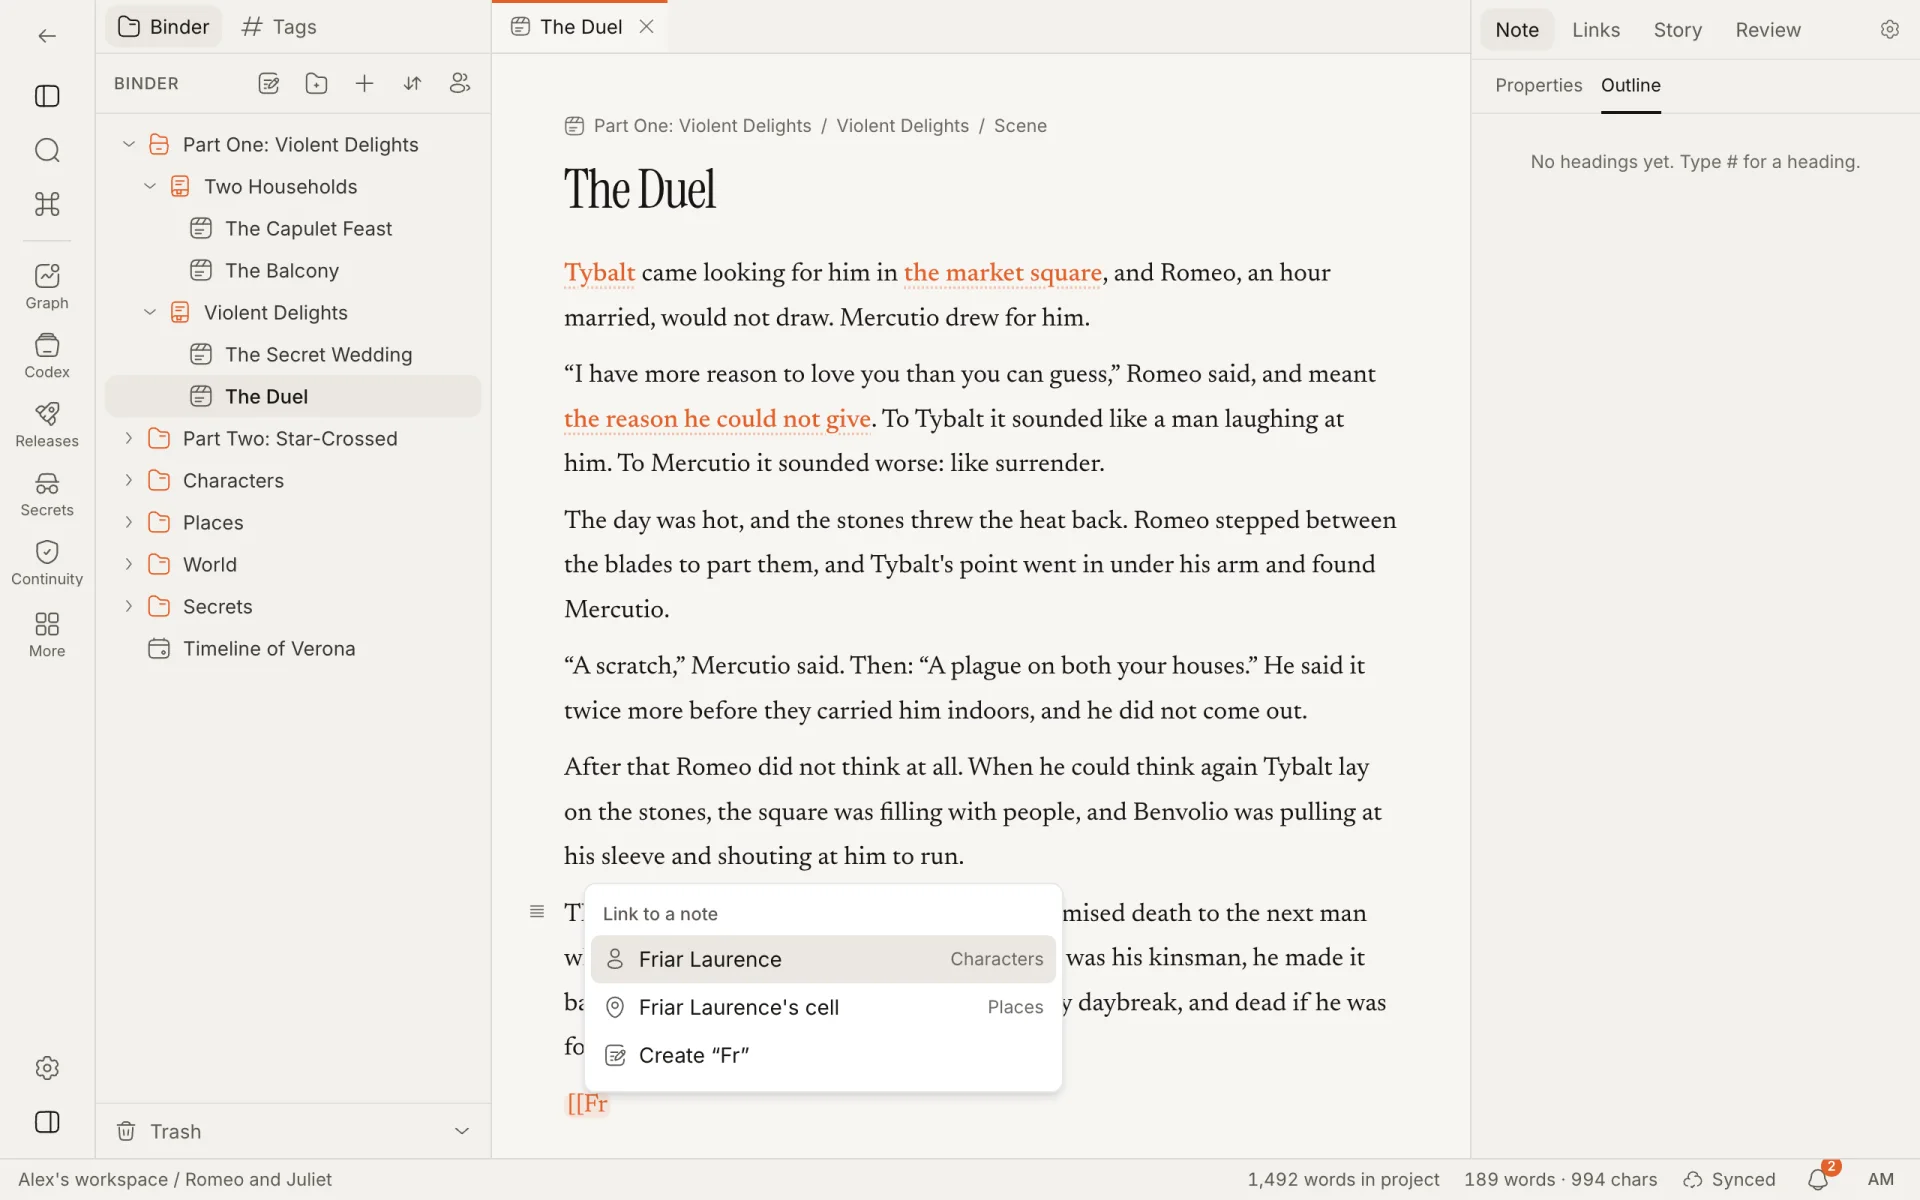Open settings gear in left sidebar
Viewport: 1920px width, 1200px height.
(47, 1068)
